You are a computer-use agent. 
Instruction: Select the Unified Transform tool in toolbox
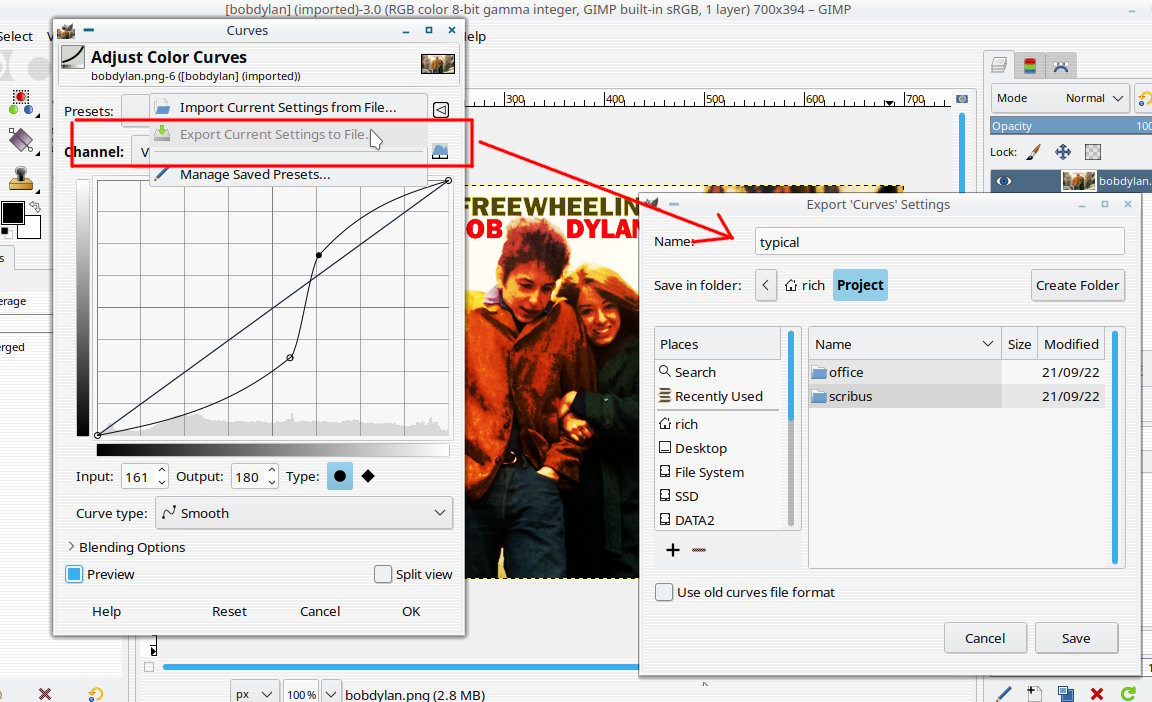pyautogui.click(x=21, y=140)
